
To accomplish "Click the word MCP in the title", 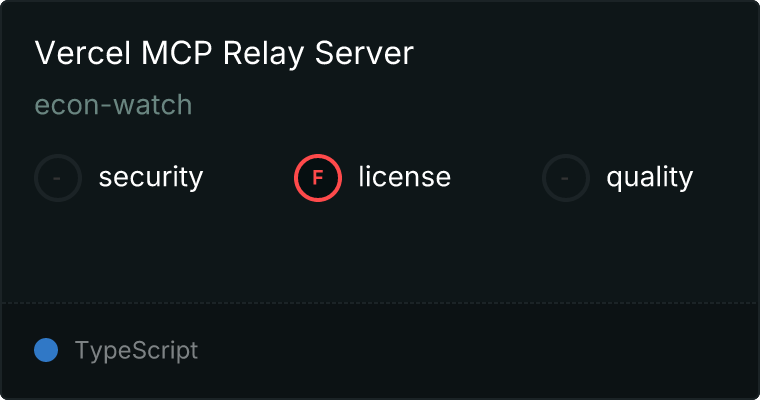I will (176, 53).
